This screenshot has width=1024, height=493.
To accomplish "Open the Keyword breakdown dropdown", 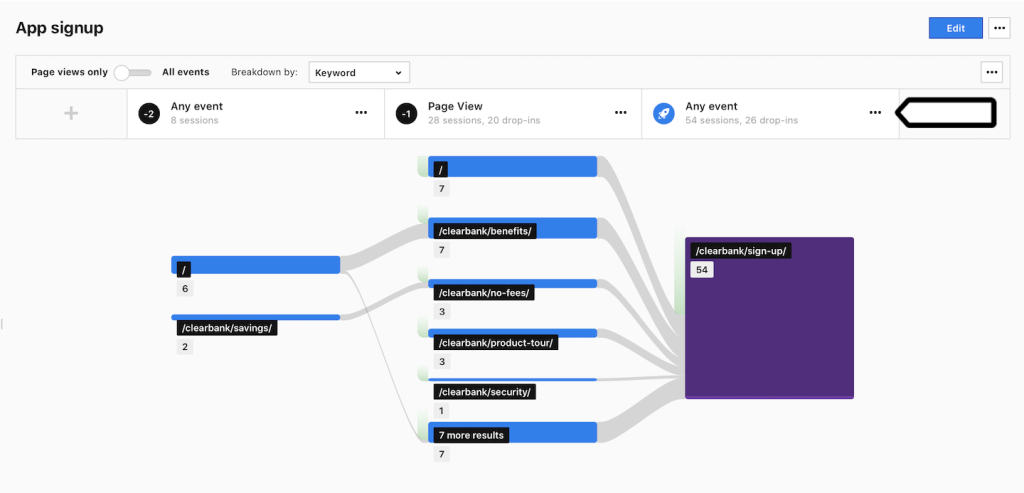I will pos(359,72).
